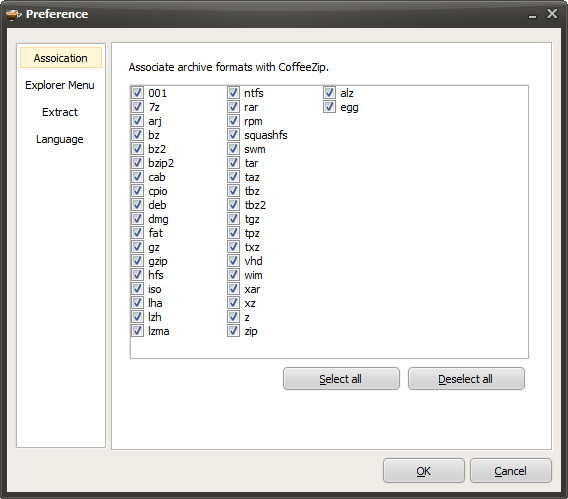The width and height of the screenshot is (568, 499).
Task: Toggle the rar association checkbox
Action: tap(233, 107)
